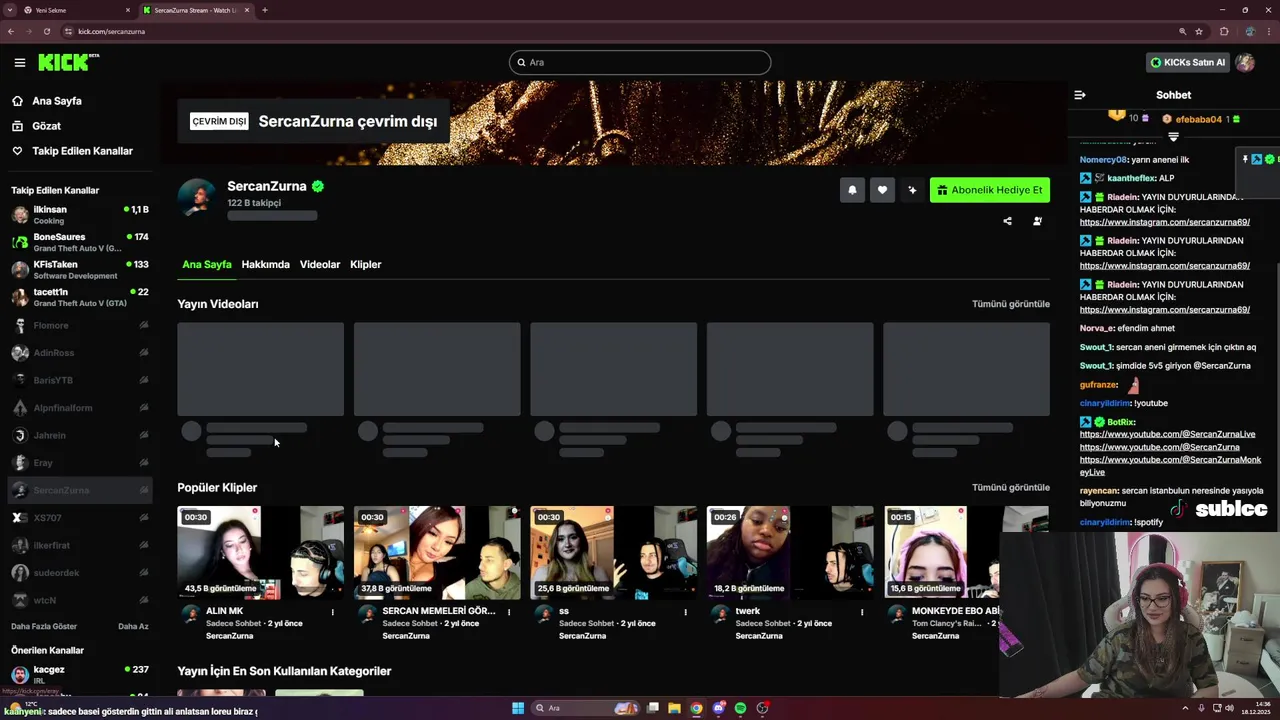Open tab search dropdown in Chrome

click(11, 10)
